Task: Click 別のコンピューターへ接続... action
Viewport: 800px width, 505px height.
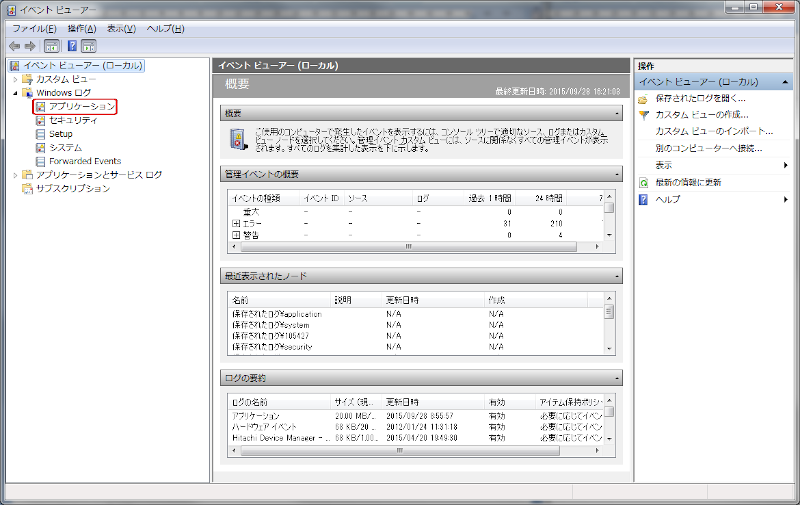Action: 709,148
